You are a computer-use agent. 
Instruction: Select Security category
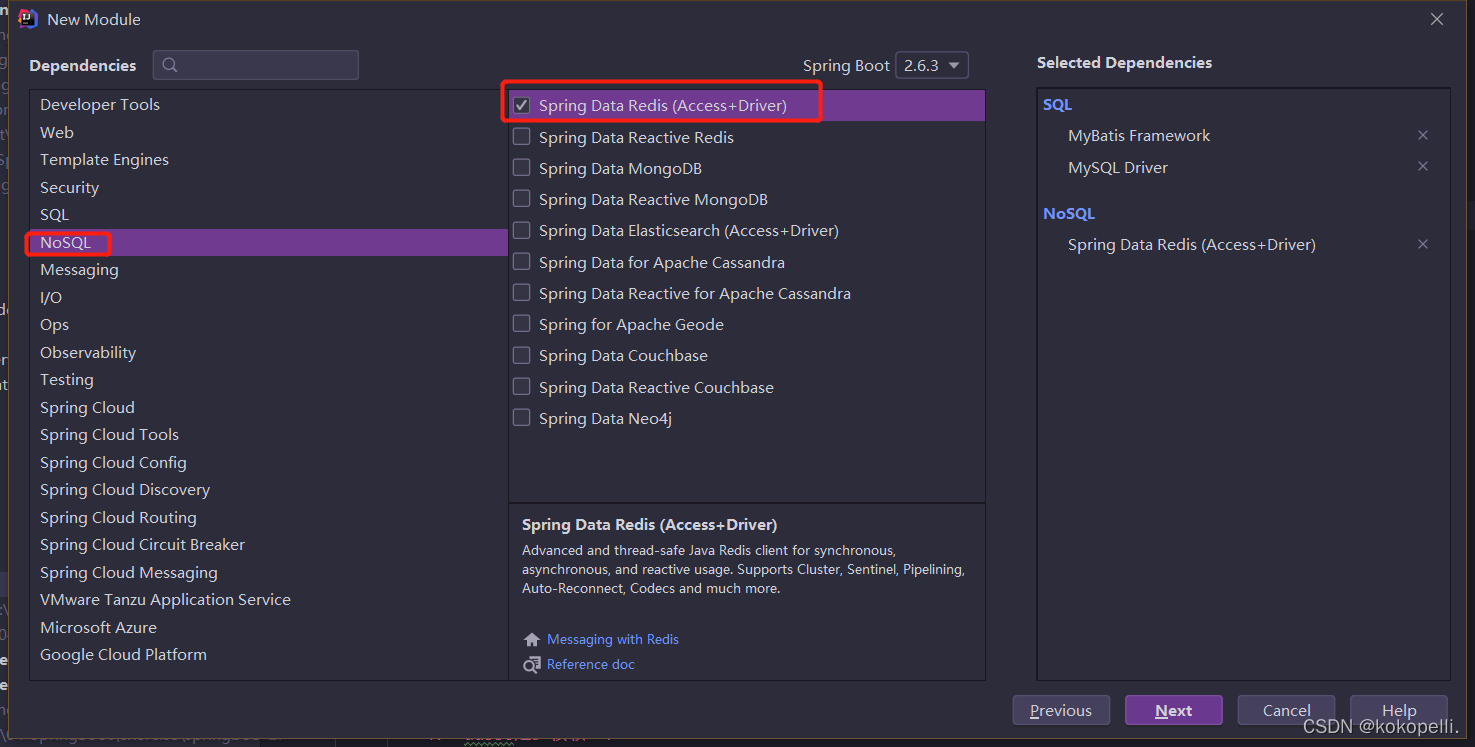click(269, 187)
